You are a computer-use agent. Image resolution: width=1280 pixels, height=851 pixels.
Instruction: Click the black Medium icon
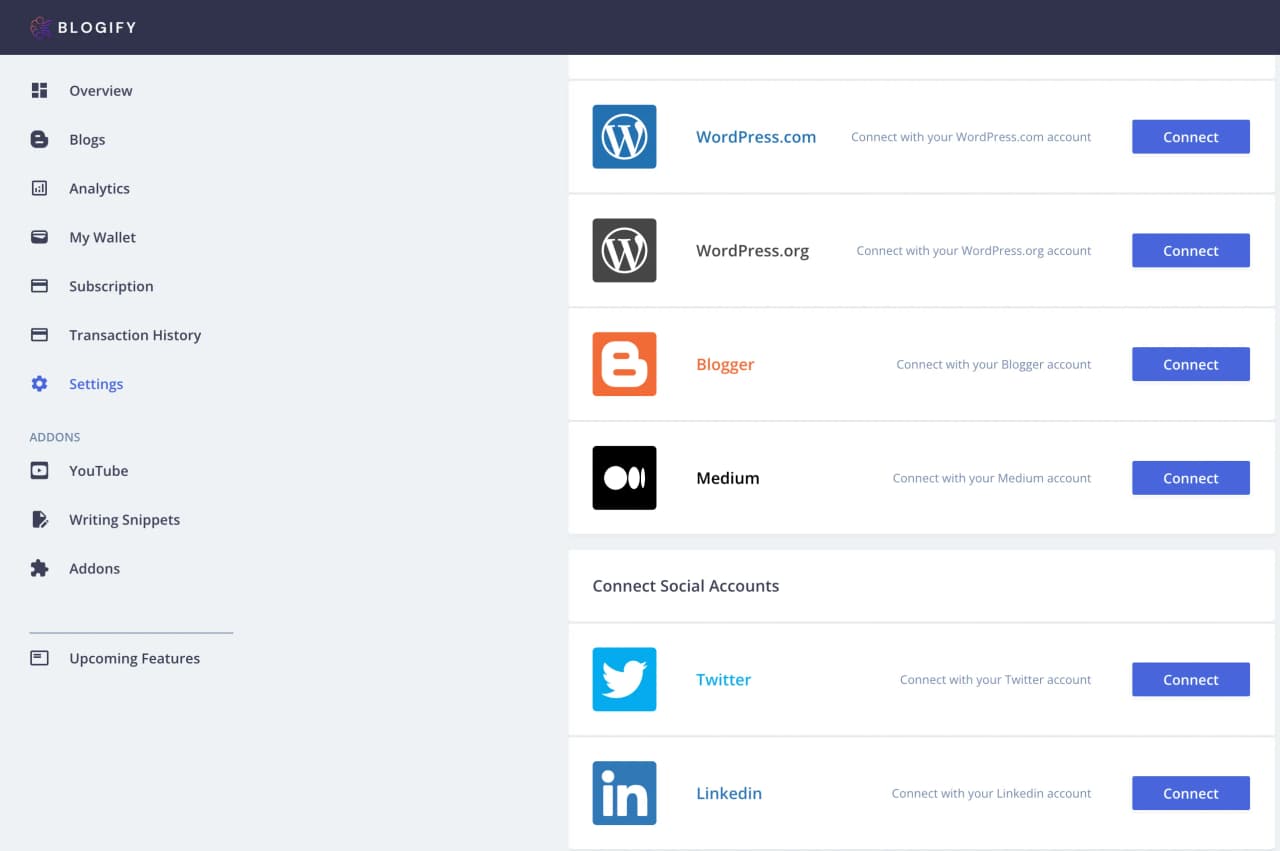(624, 477)
